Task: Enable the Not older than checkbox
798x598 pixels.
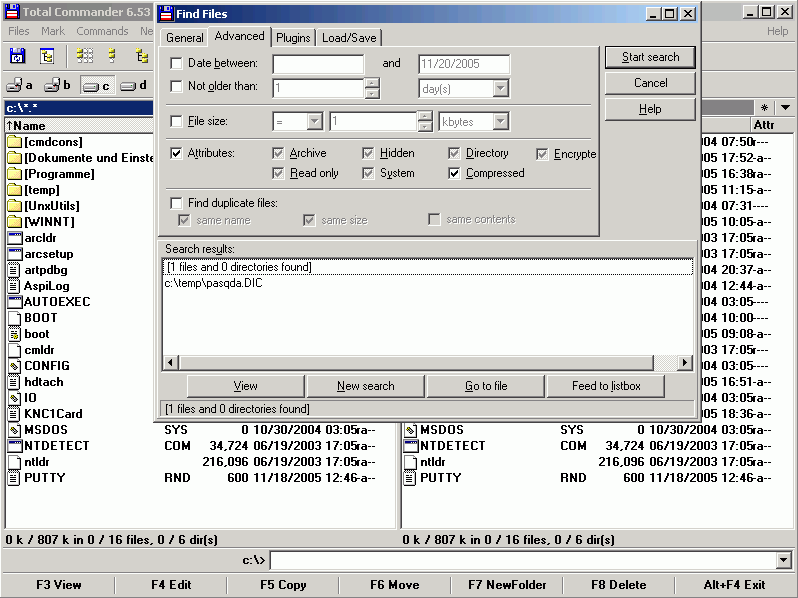Action: click(176, 86)
